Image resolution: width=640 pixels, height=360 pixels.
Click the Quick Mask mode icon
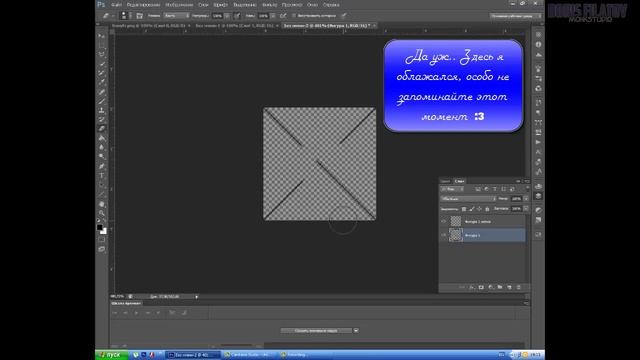coord(102,240)
